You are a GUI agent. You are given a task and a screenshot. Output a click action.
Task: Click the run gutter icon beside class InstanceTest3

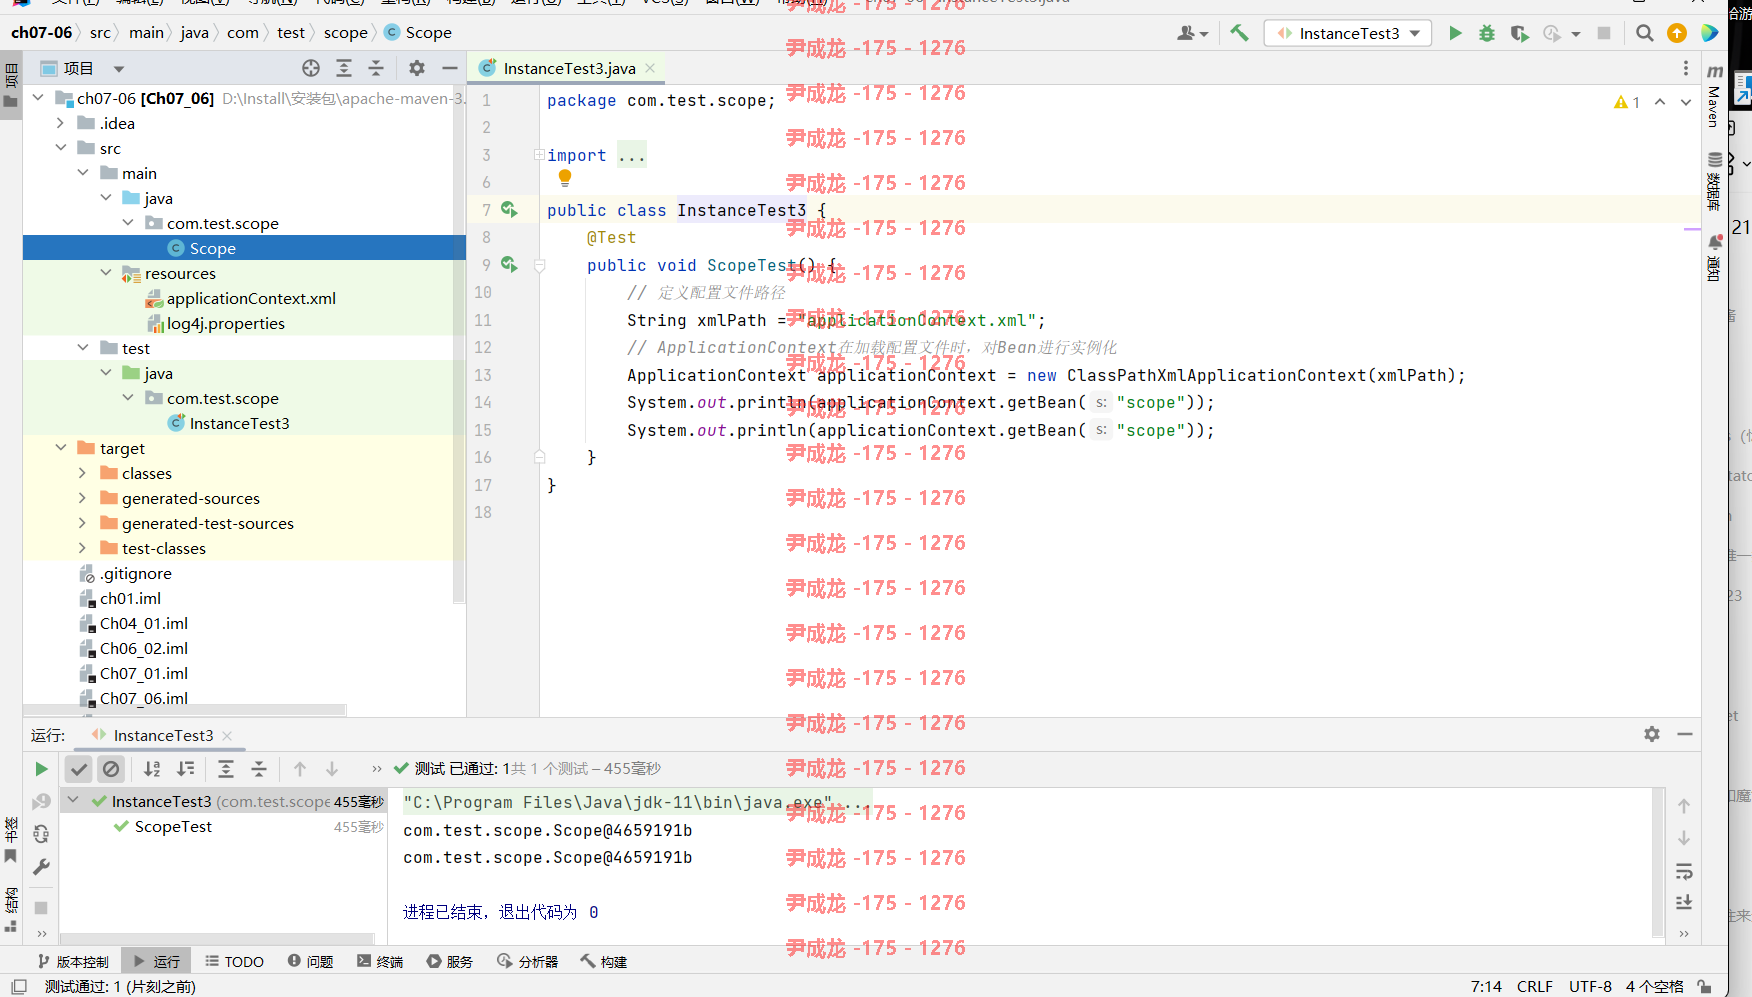509,209
